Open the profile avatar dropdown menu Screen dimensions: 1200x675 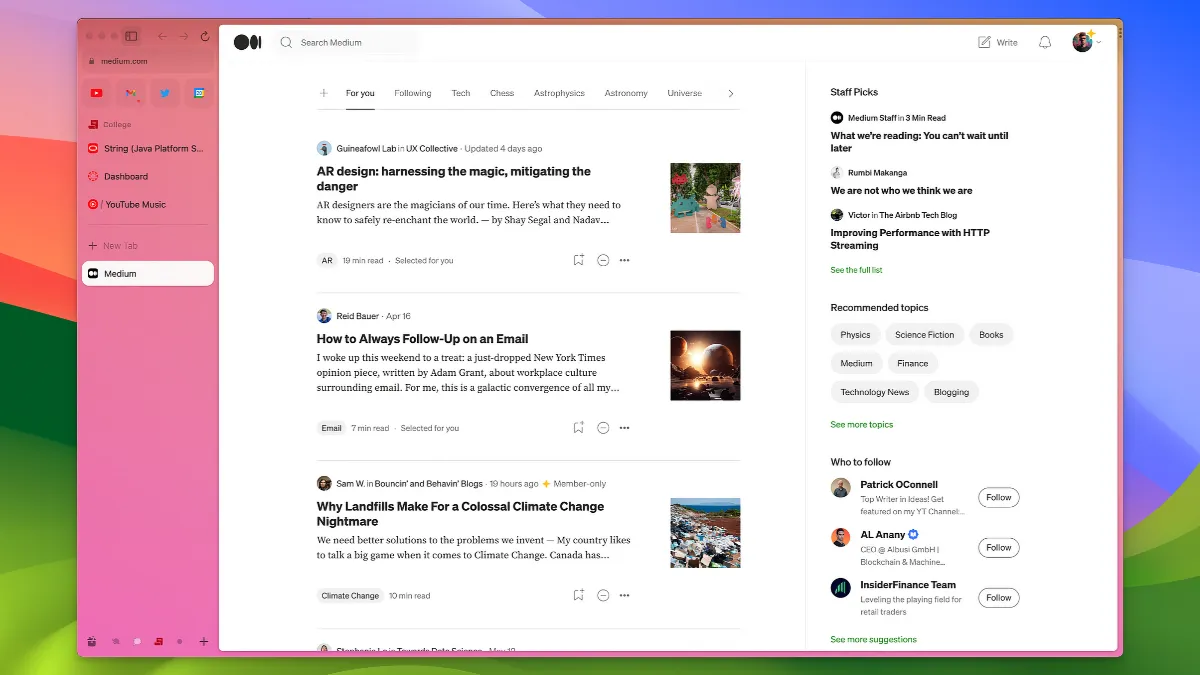1085,42
